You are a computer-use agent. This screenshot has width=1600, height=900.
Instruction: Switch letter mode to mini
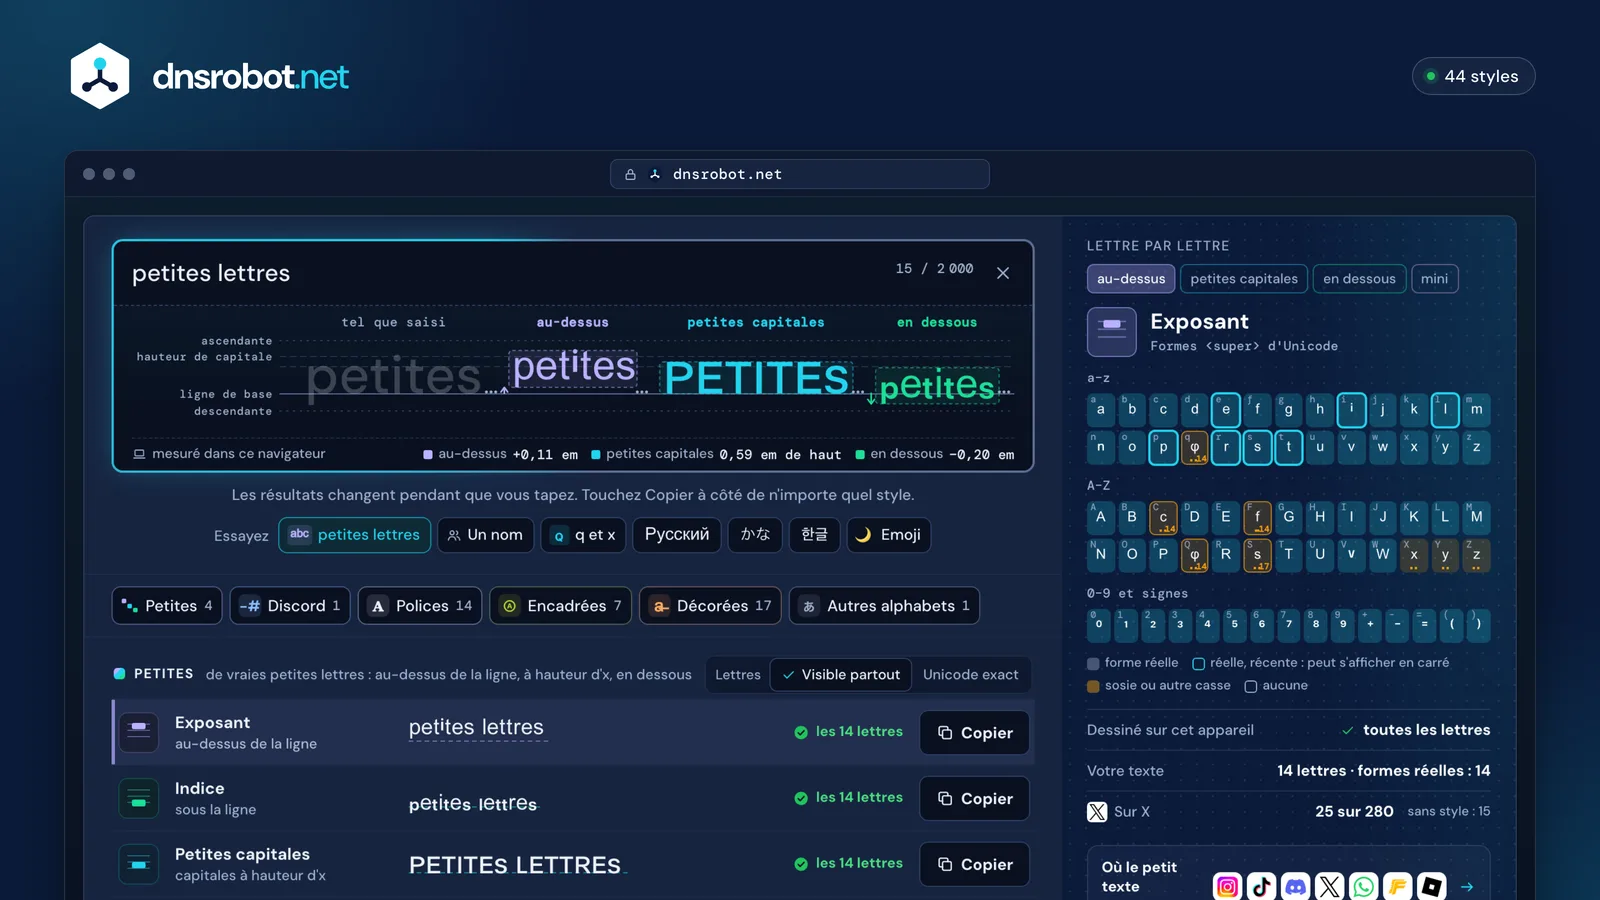tap(1434, 278)
